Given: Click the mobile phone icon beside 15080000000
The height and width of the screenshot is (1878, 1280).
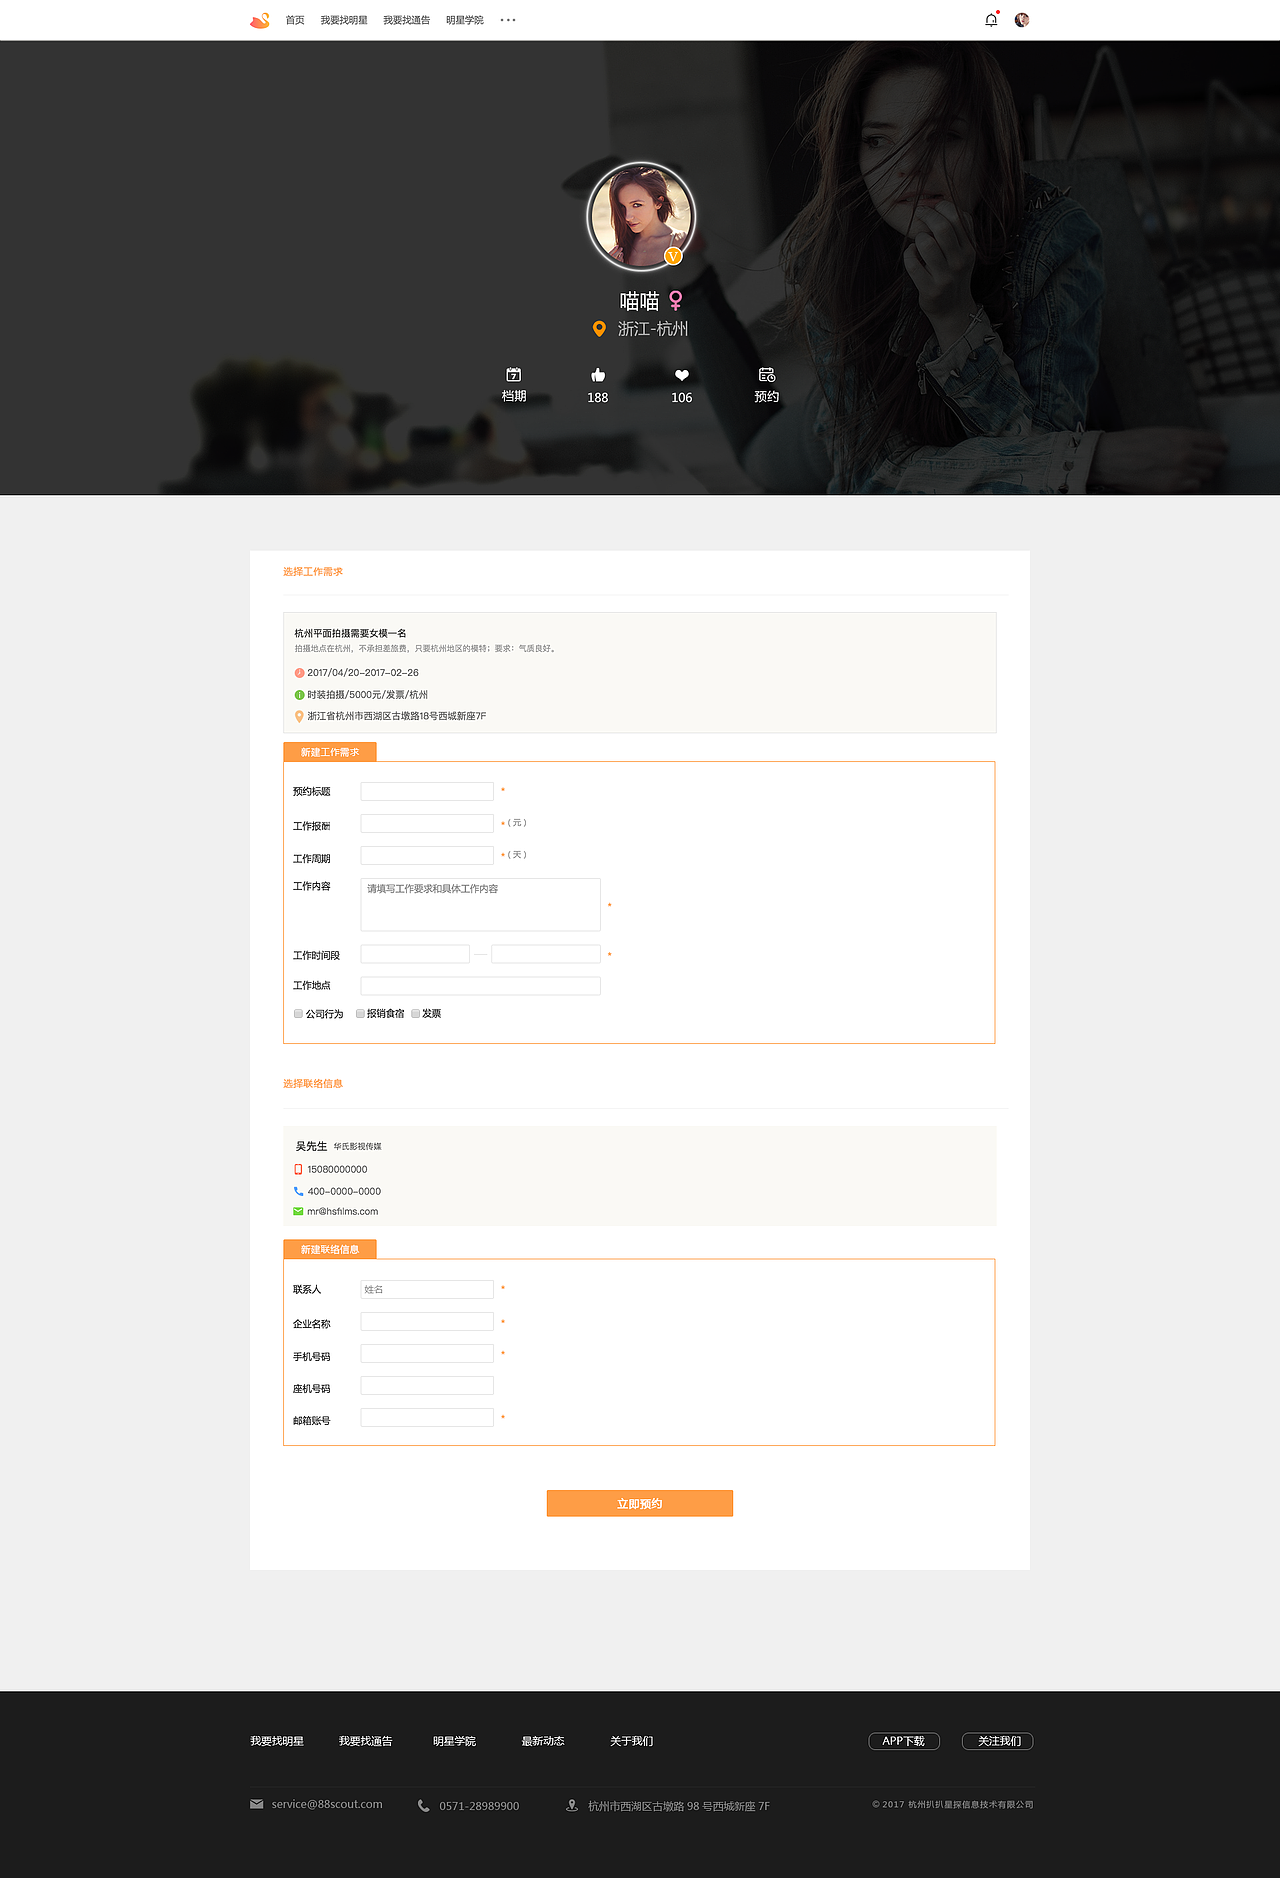Looking at the screenshot, I should tap(298, 1169).
